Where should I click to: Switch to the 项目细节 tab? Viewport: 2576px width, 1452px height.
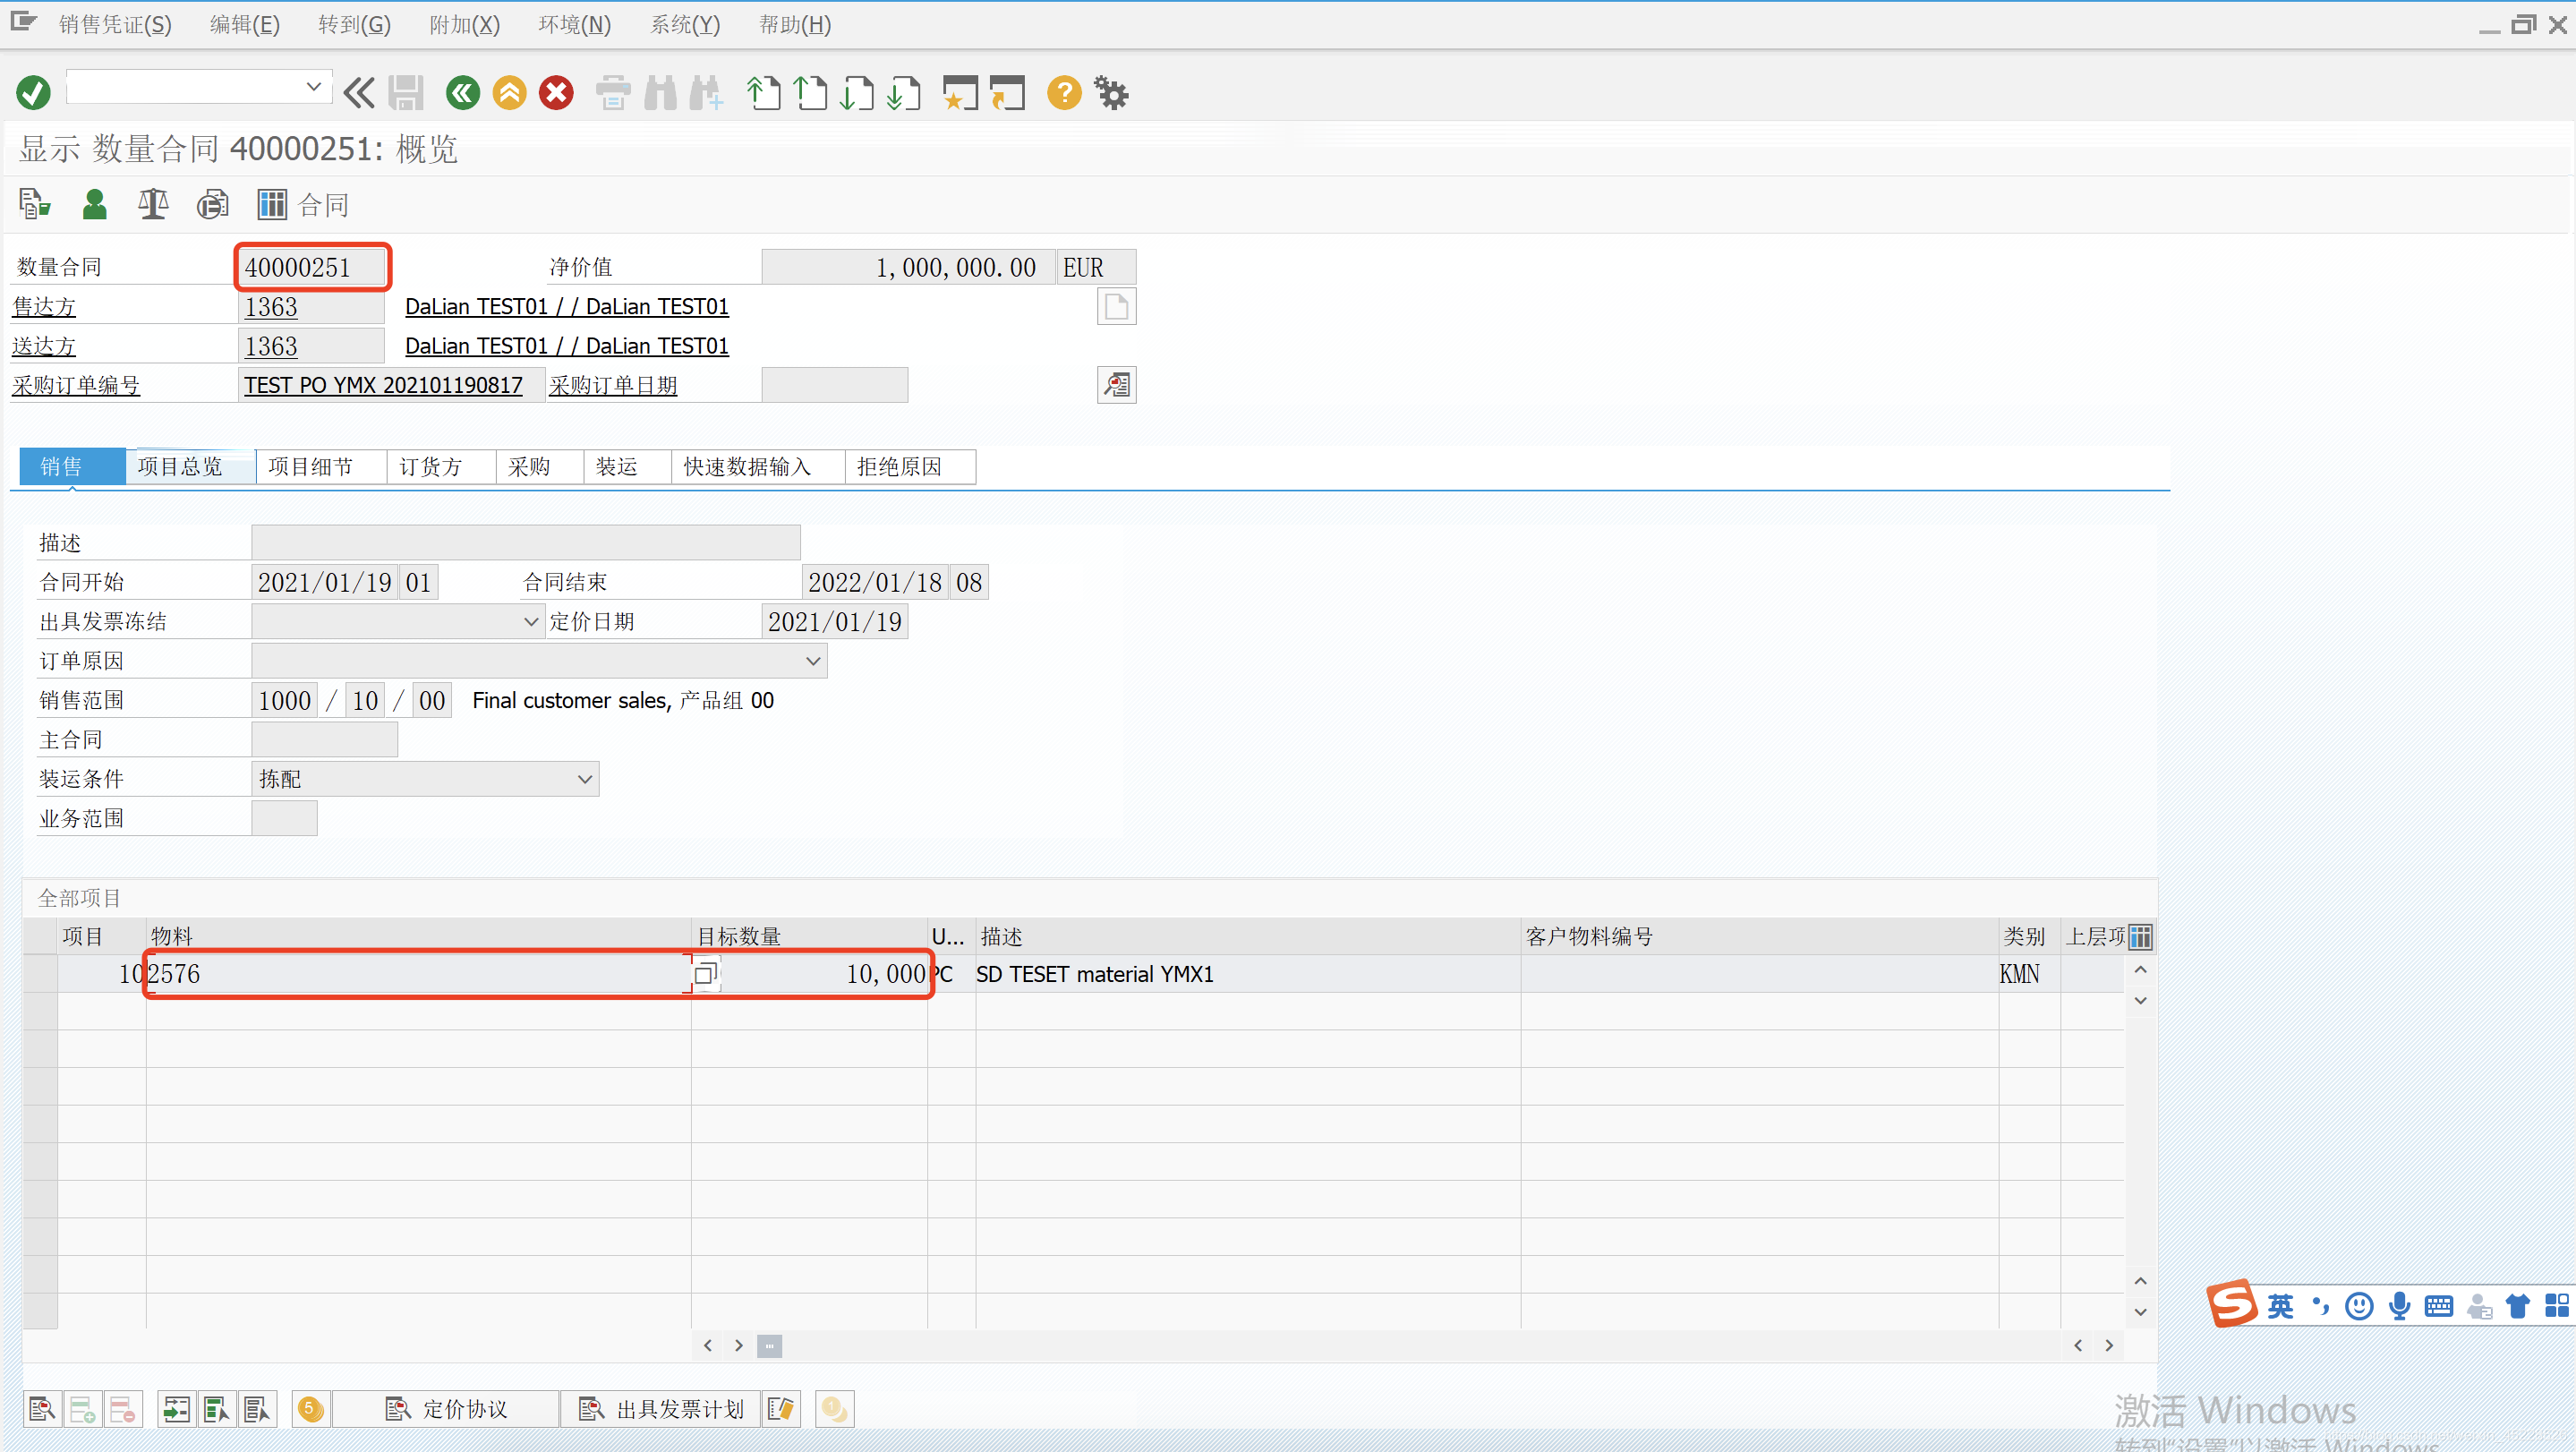321,466
